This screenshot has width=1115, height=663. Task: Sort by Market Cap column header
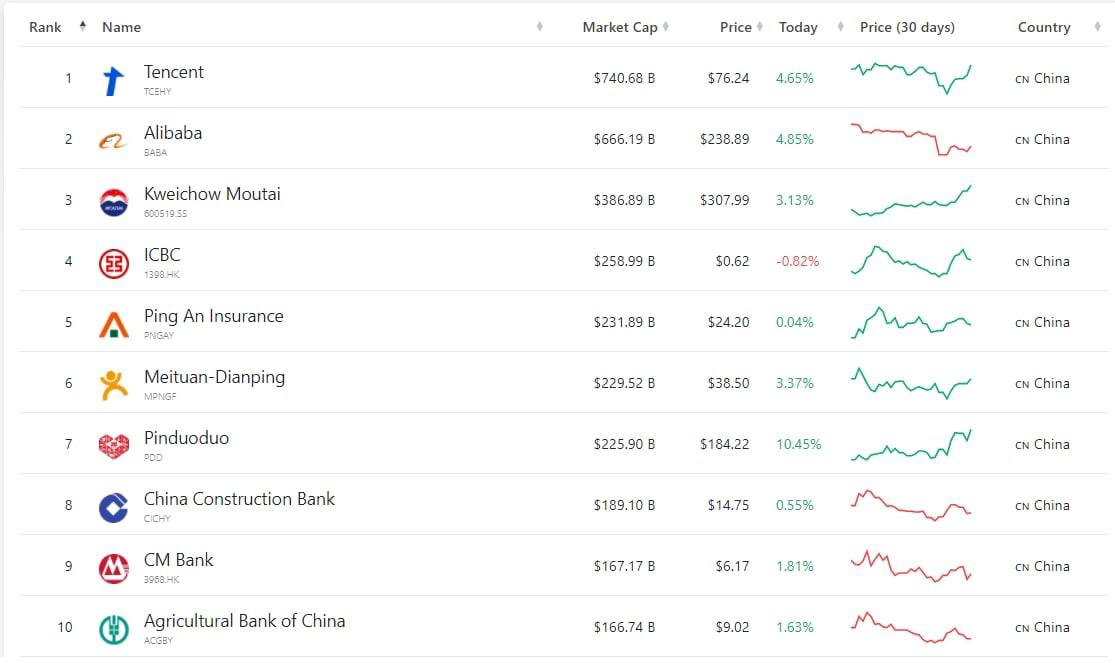620,27
